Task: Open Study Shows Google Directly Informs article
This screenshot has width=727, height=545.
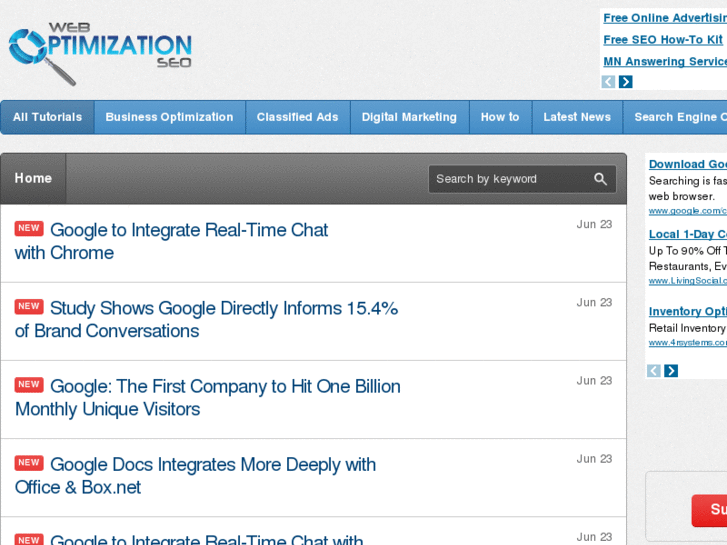Action: [x=206, y=320]
